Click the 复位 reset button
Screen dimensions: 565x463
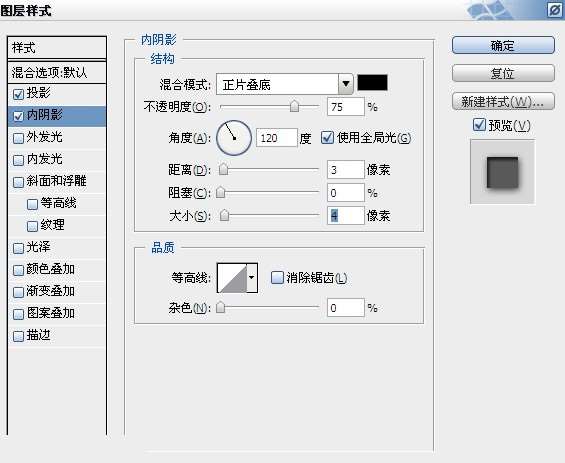coord(503,74)
